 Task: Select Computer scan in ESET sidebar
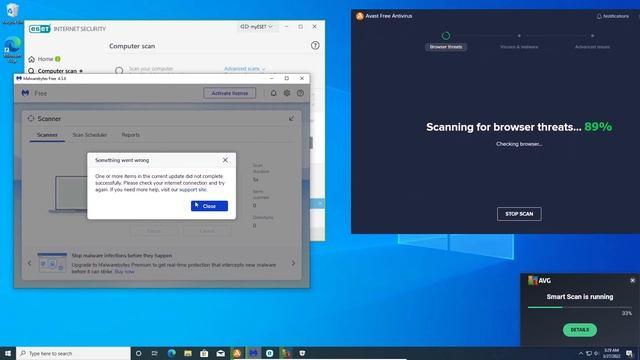tap(56, 71)
